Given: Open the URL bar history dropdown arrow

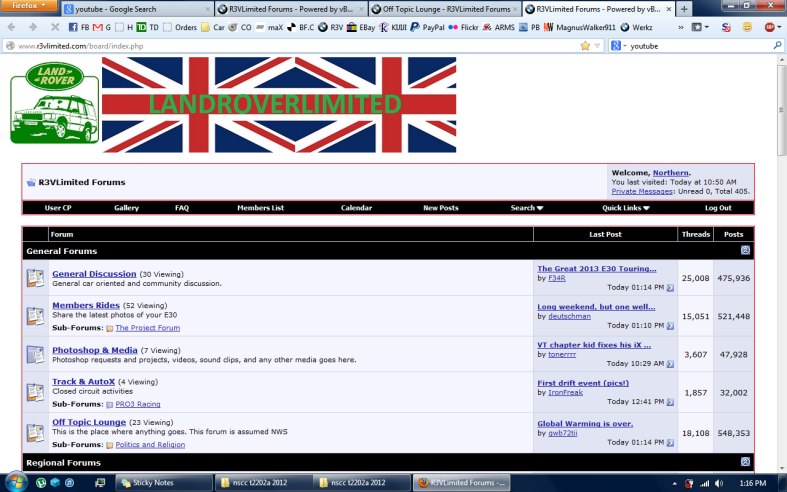Looking at the screenshot, I should click(597, 46).
